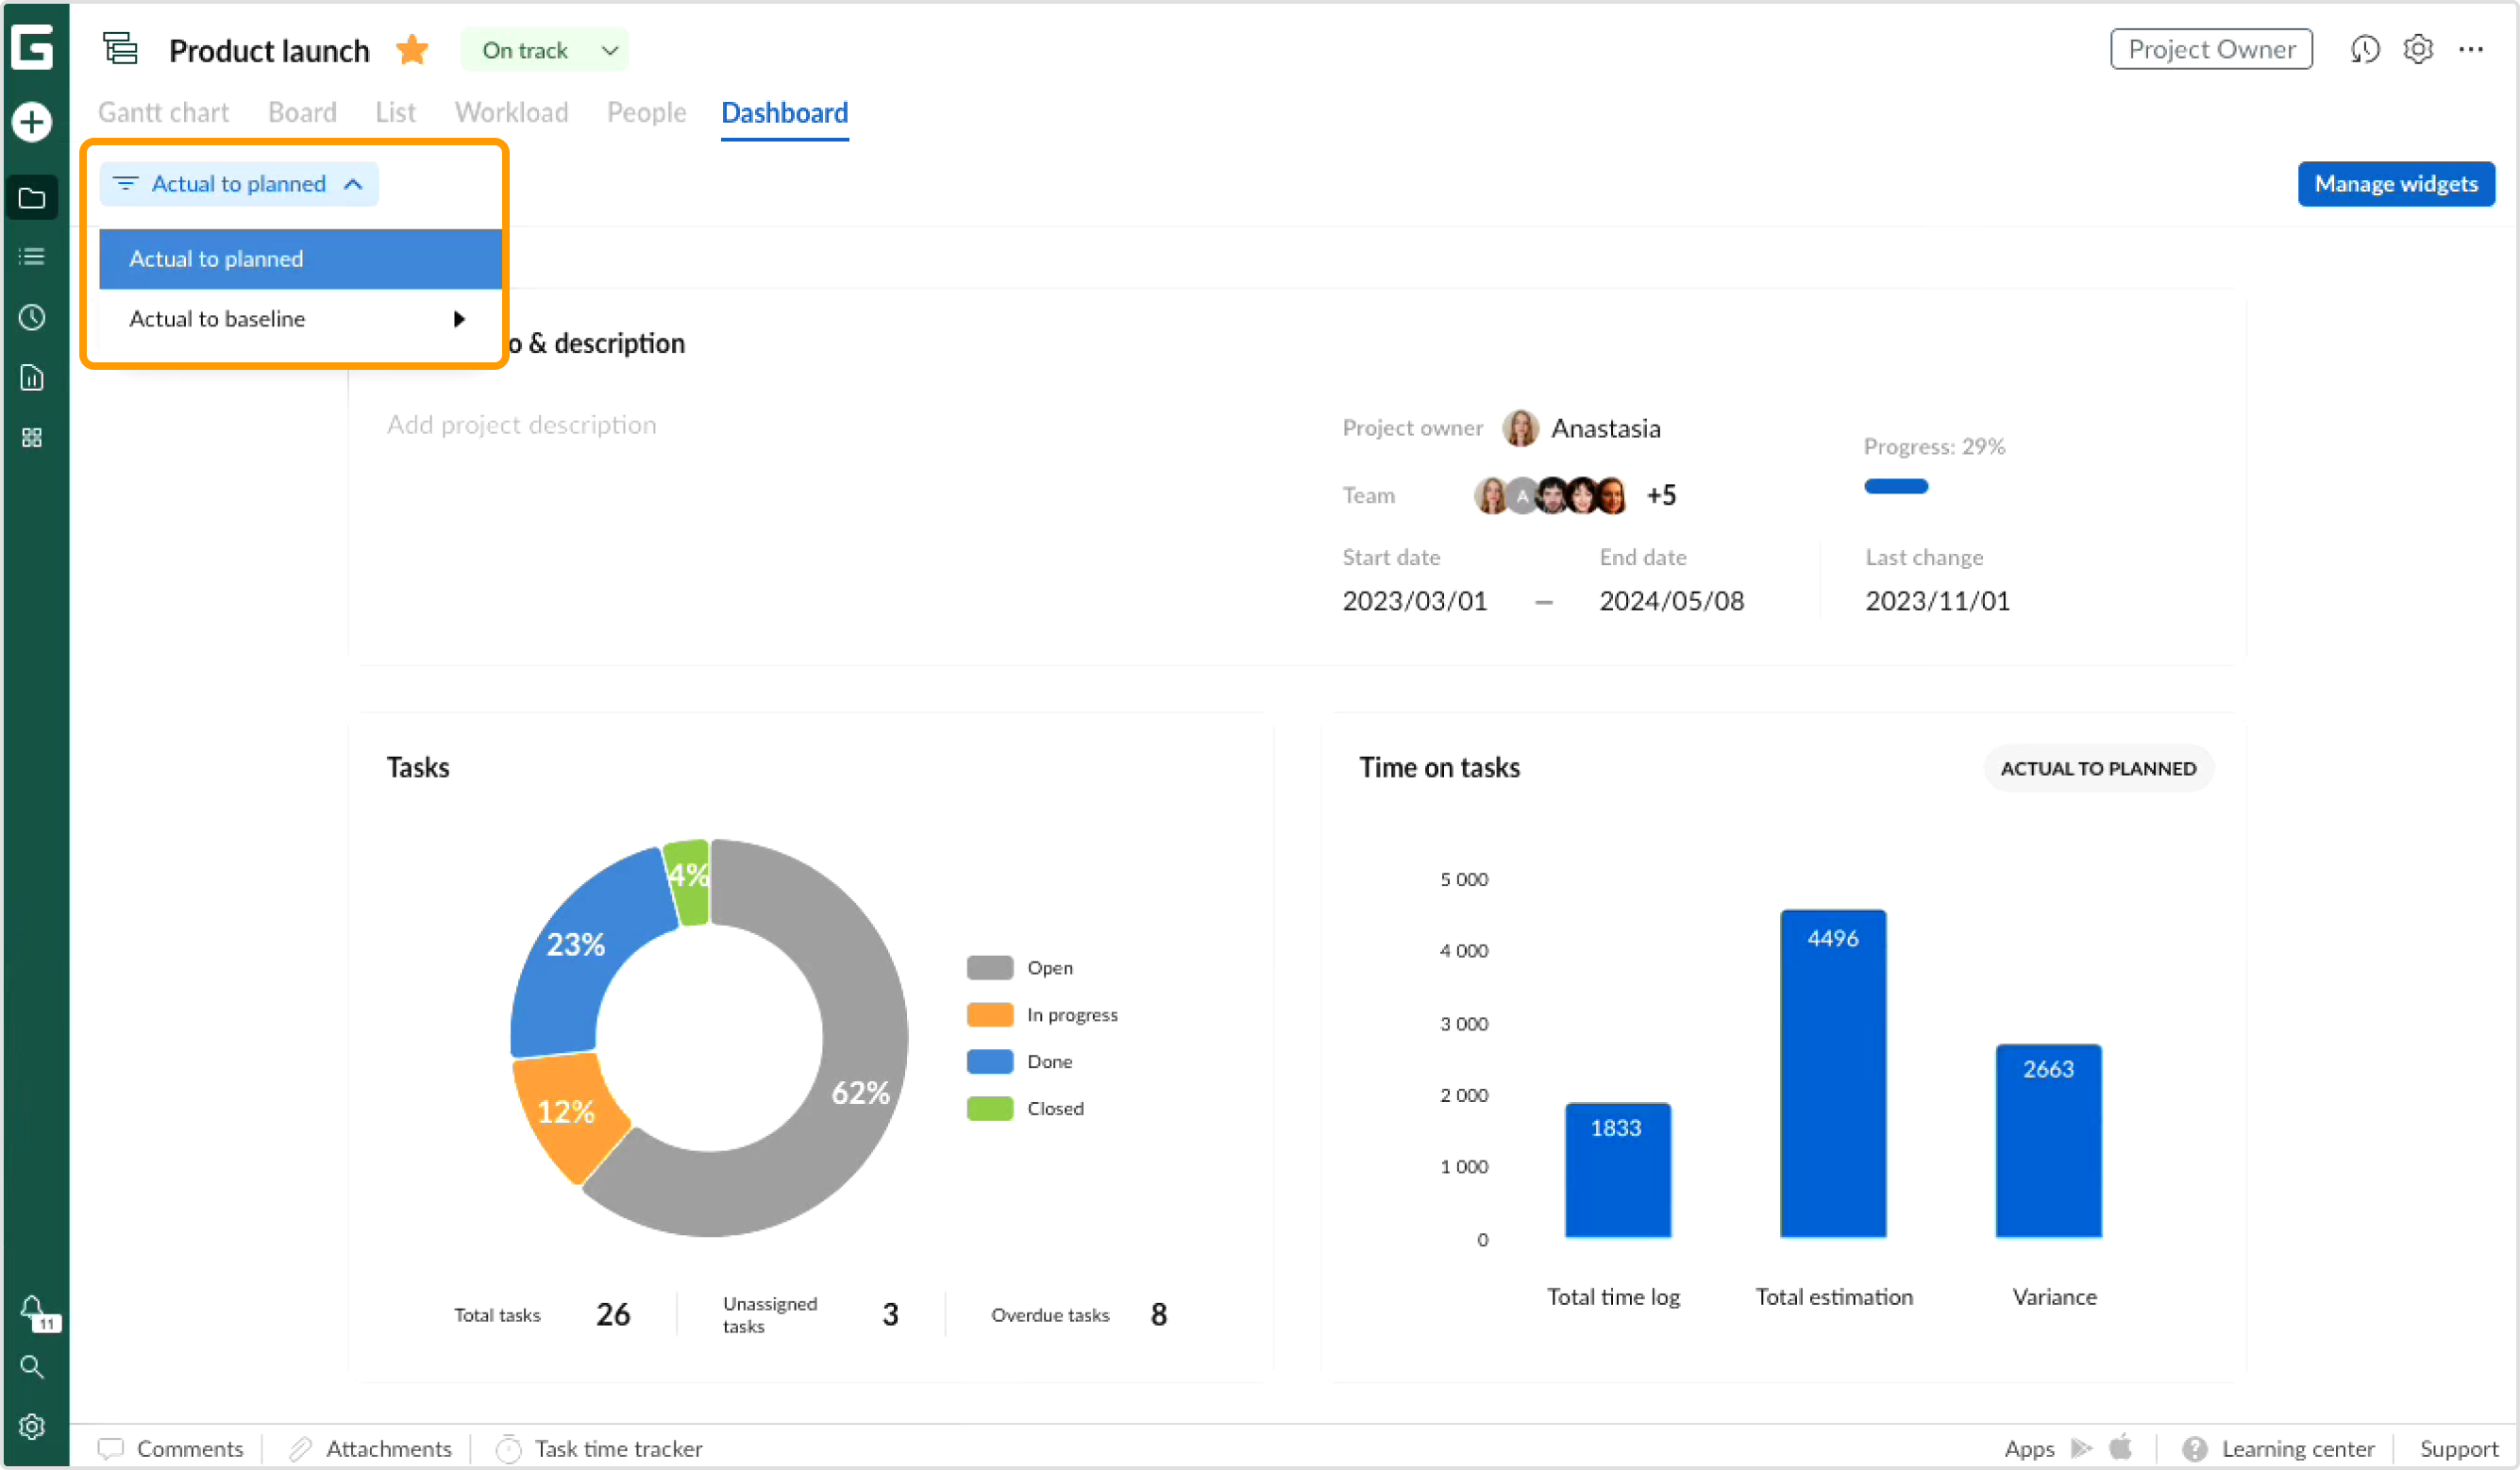Open the time log clock icon in sidebar
2520x1470 pixels.
point(31,317)
